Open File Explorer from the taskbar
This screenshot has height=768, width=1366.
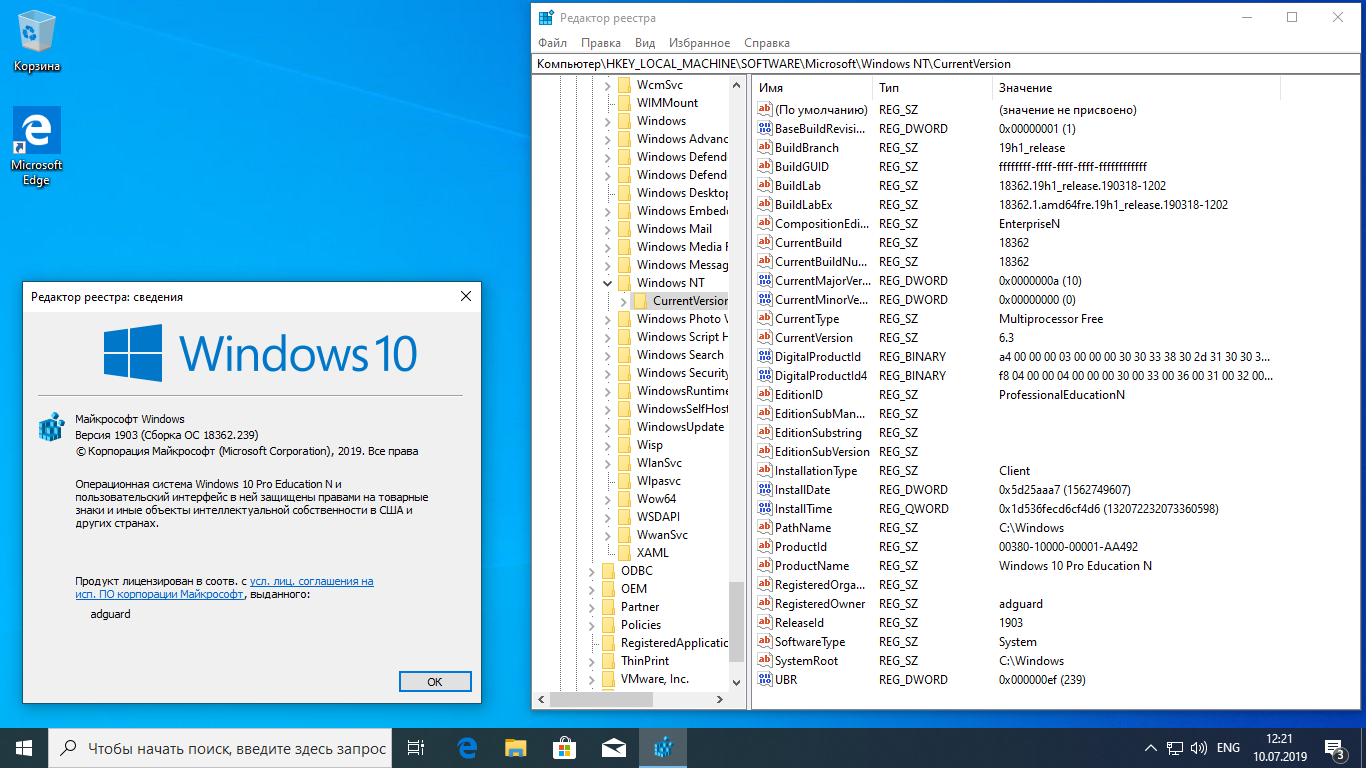pos(515,748)
